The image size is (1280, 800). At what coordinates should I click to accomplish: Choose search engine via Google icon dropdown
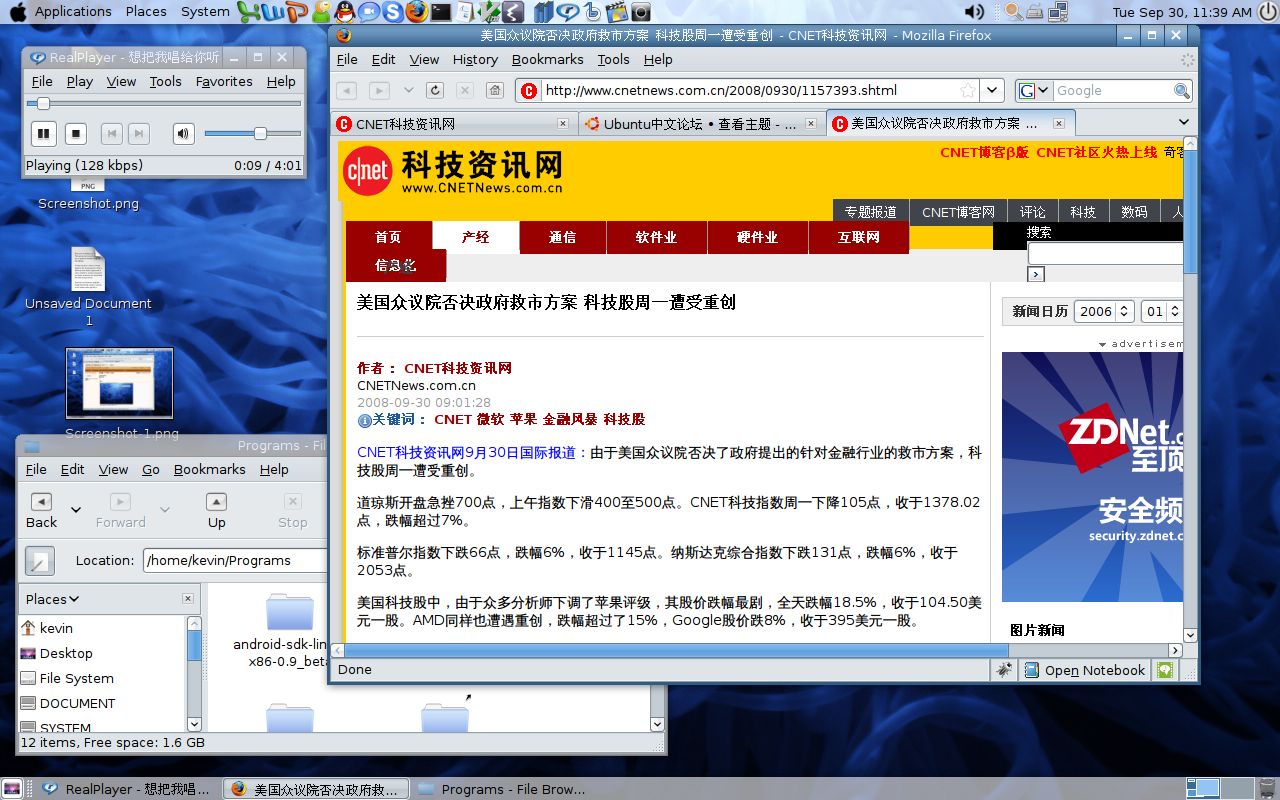tap(1034, 91)
